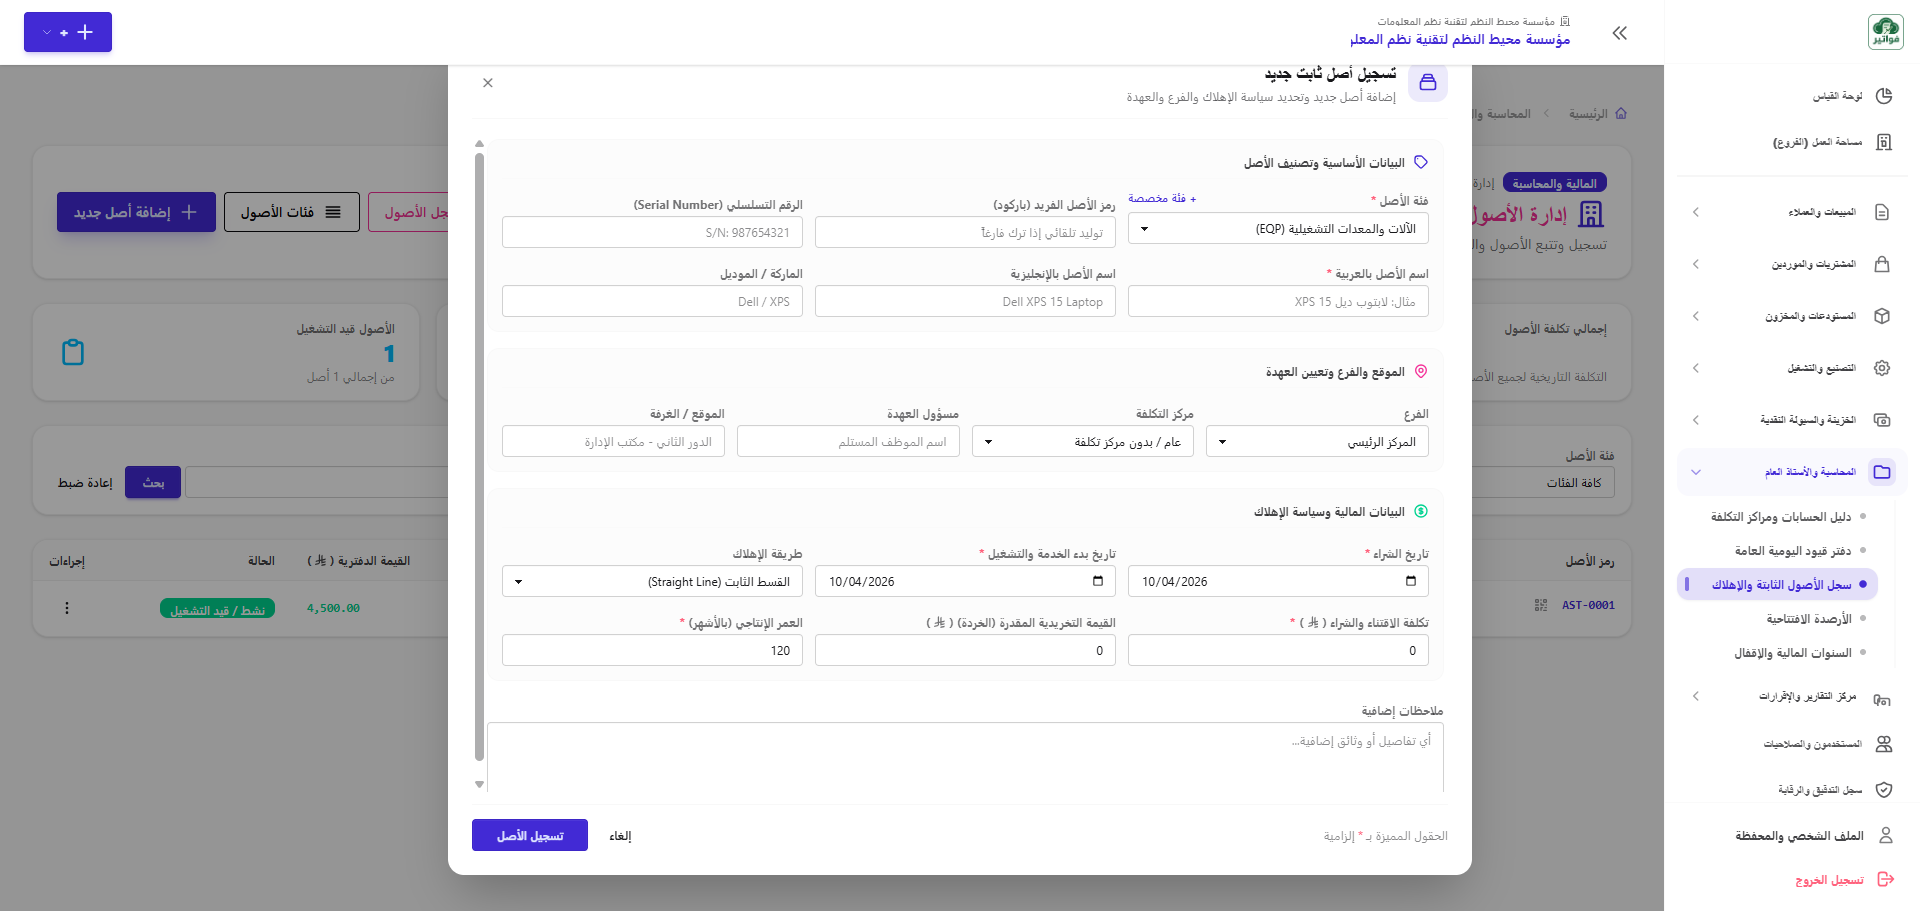The image size is (1920, 911).
Task: Open the top-left quick add dropdown button
Action: pos(68,32)
